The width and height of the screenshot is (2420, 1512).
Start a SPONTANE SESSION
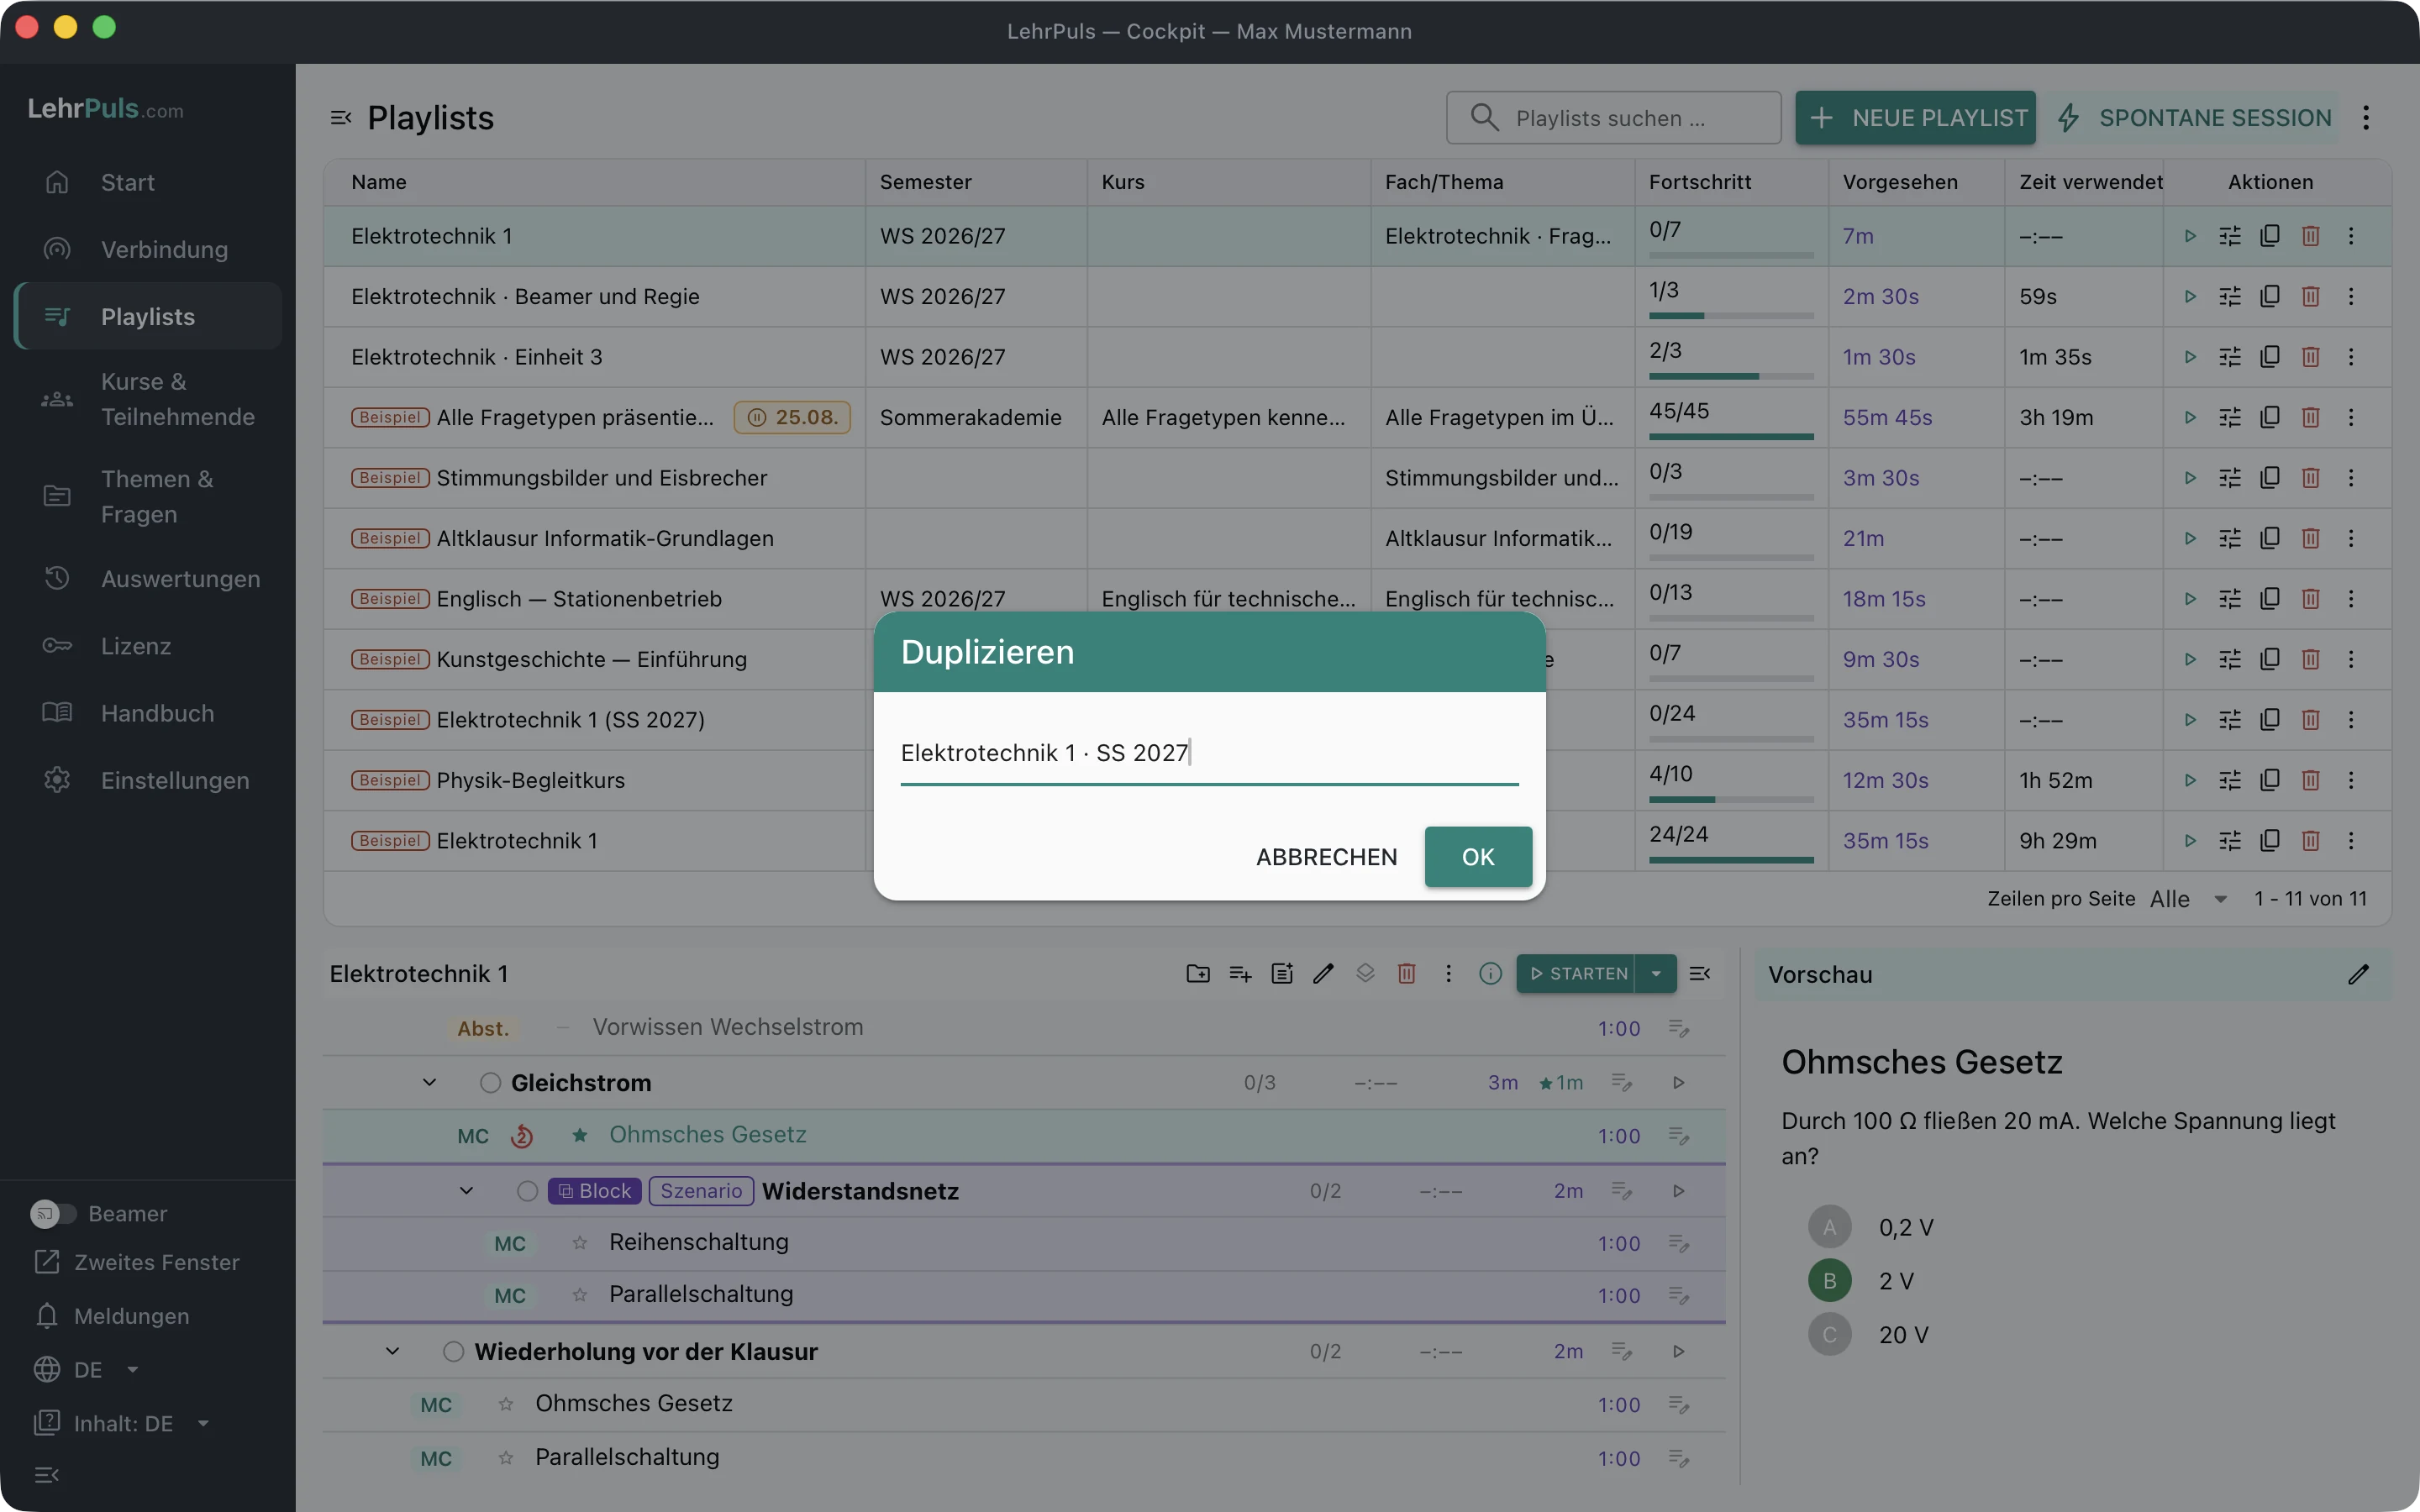coord(2193,118)
